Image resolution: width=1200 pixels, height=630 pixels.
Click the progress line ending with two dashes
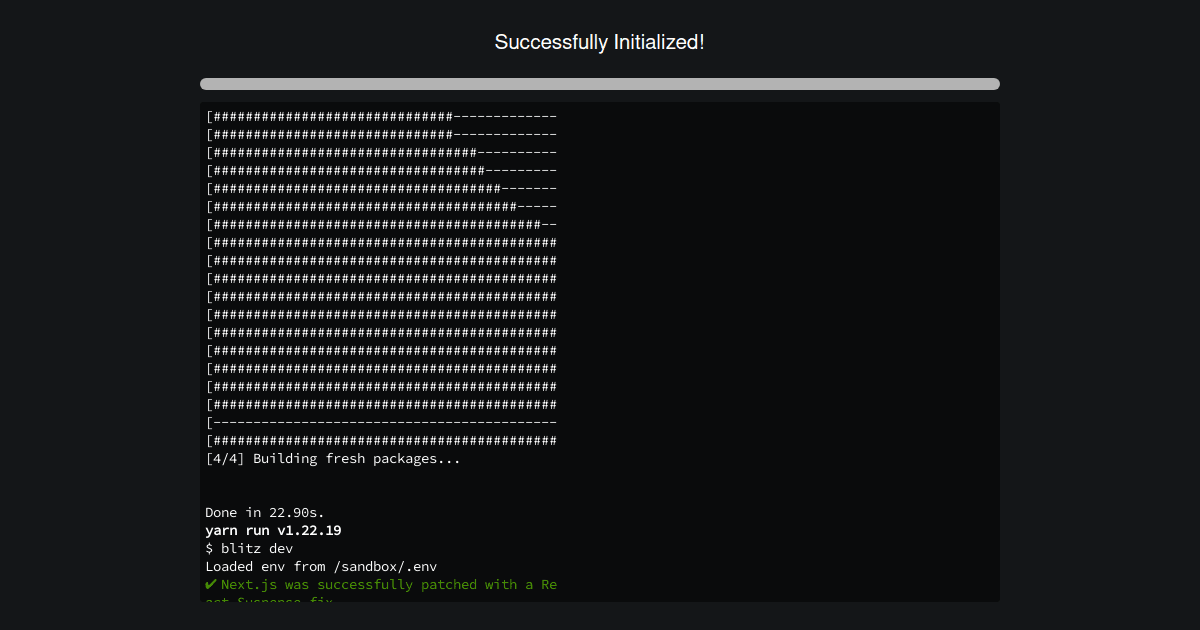[x=381, y=224]
